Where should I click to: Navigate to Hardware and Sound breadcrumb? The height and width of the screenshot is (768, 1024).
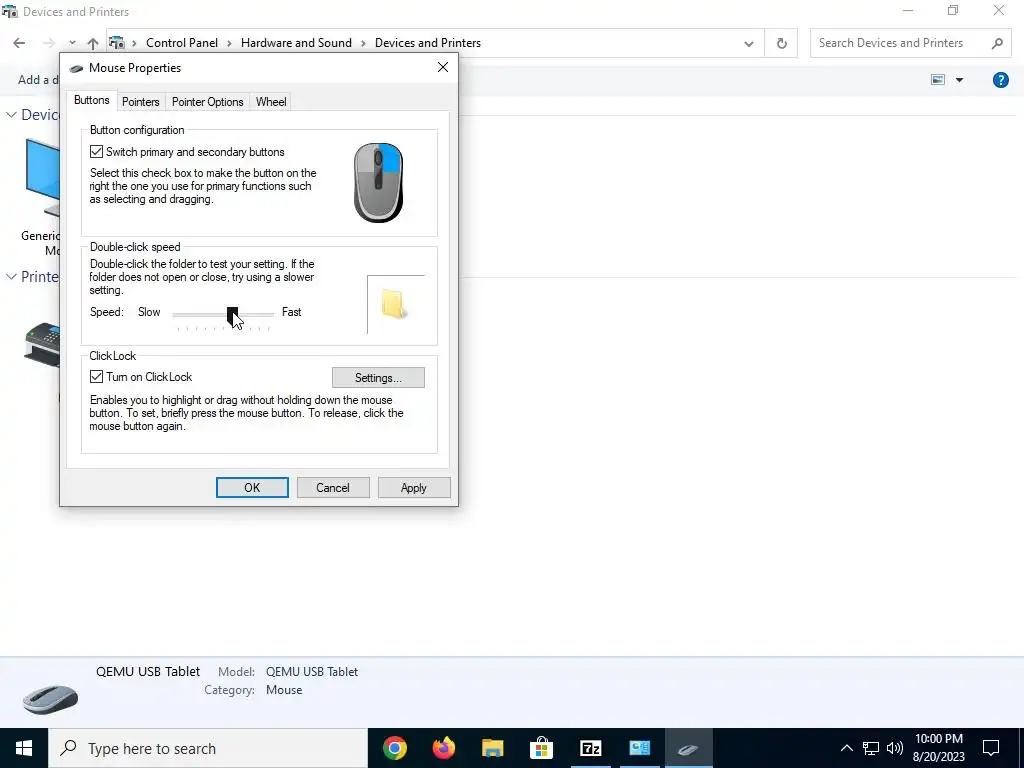tap(296, 43)
